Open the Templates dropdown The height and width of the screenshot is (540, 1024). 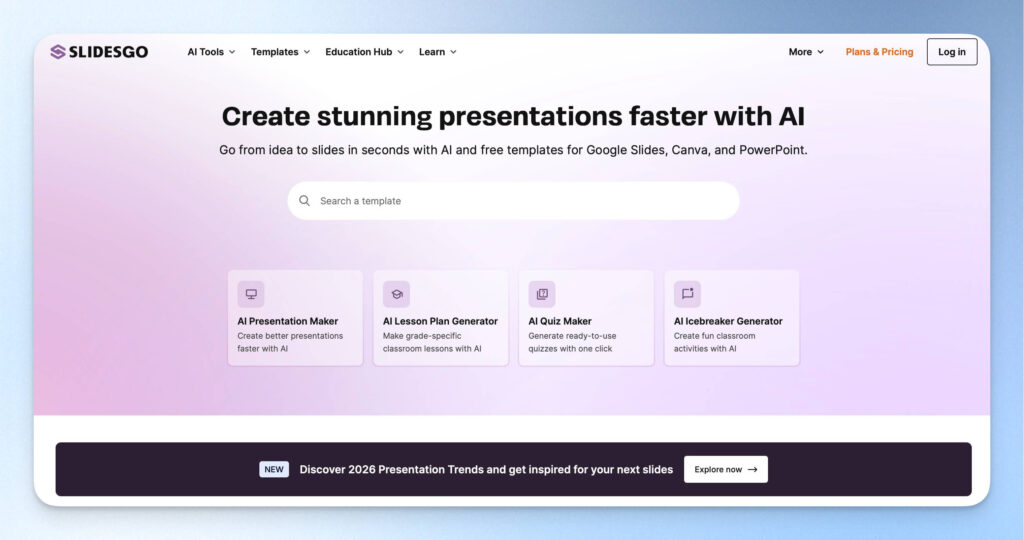point(280,52)
